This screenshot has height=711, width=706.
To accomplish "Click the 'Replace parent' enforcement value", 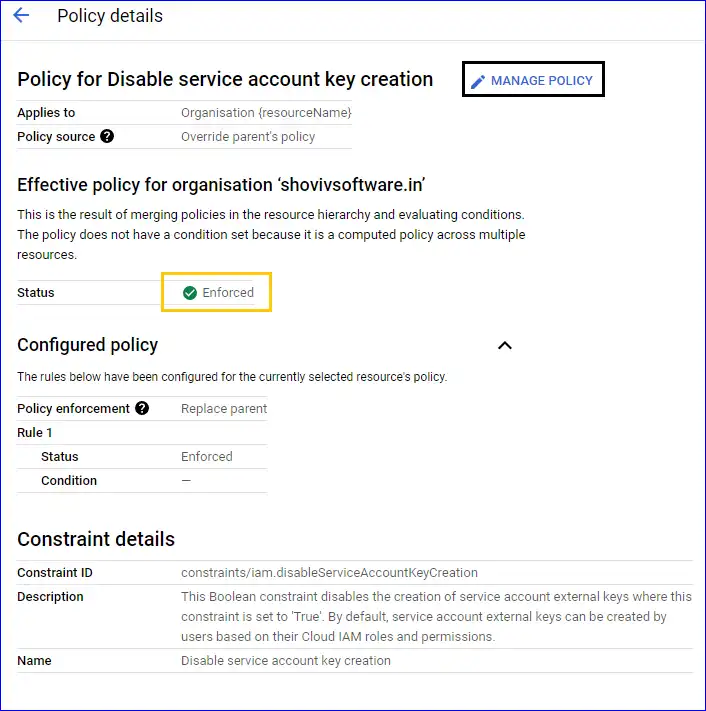I will click(224, 409).
